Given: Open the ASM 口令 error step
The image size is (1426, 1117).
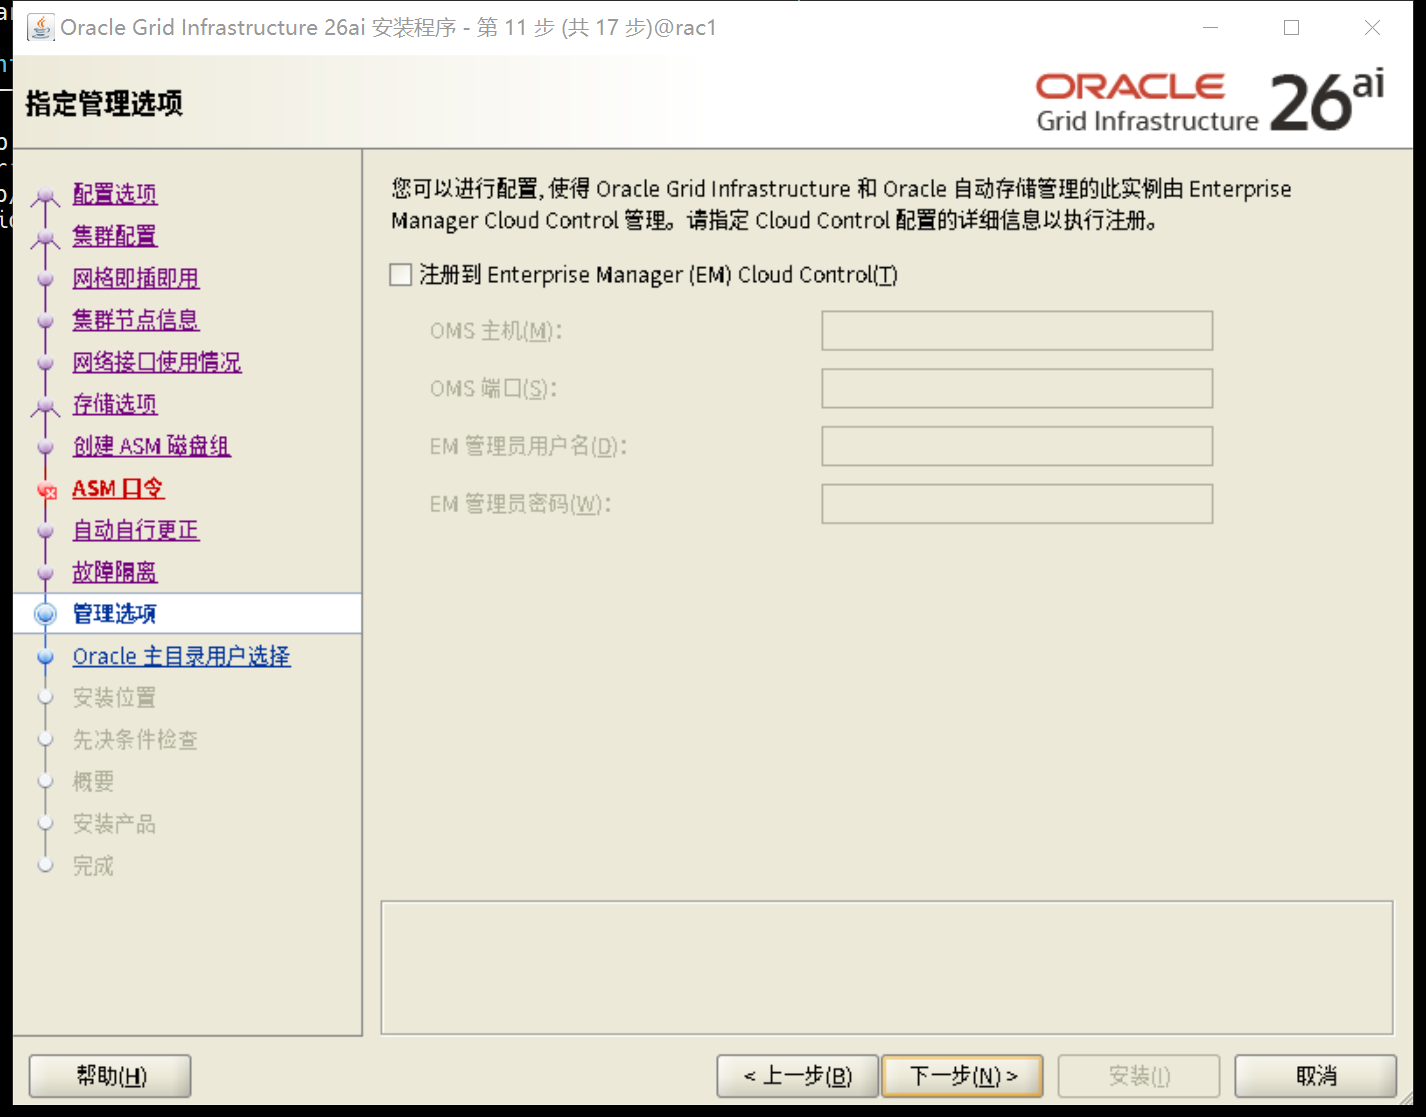Looking at the screenshot, I should point(118,488).
